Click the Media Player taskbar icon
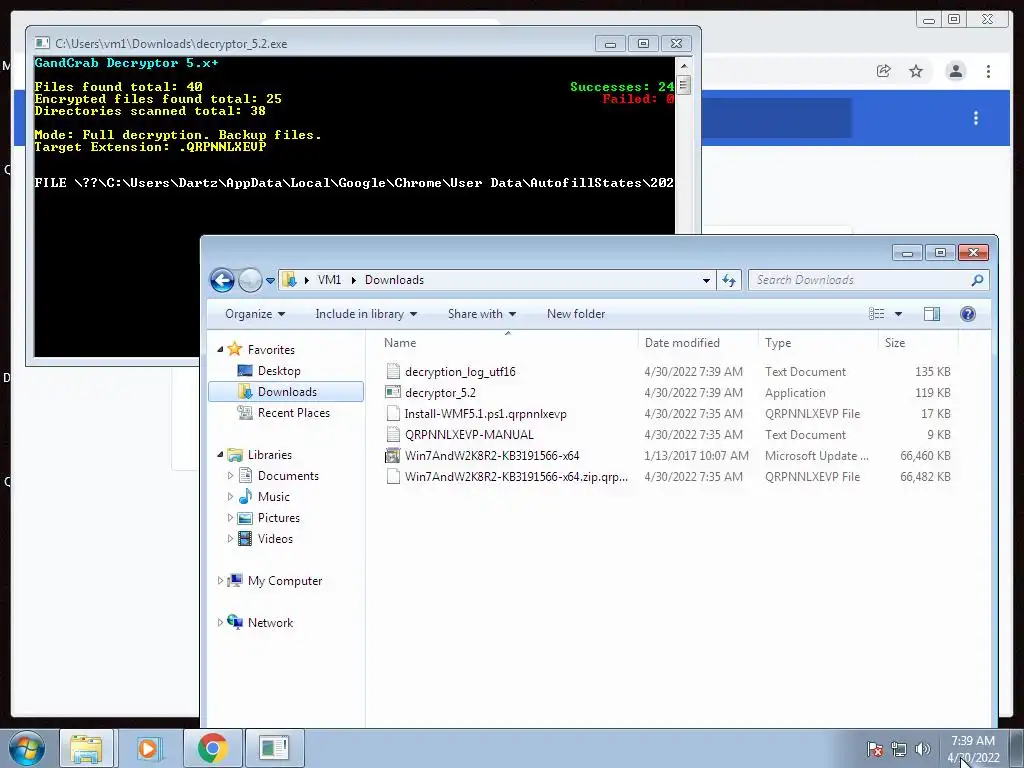Screen dimensions: 1024x768 [x=149, y=748]
